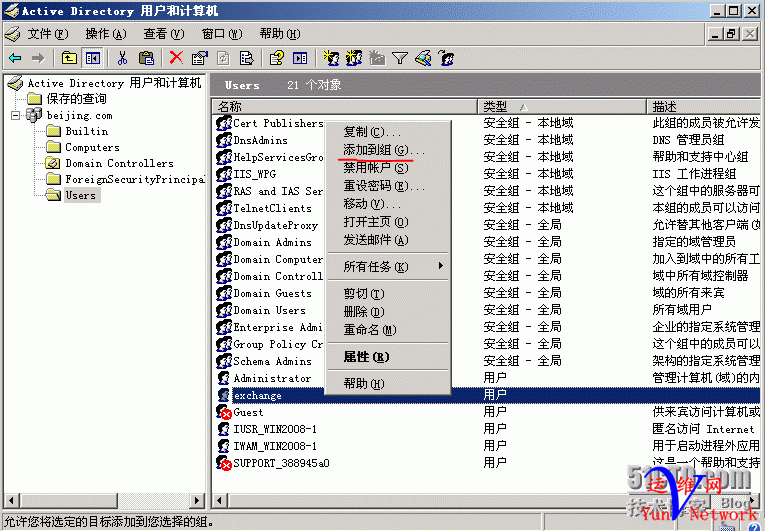Expand 所有任务(K) submenu
This screenshot has height=531, width=765.
[x=388, y=266]
